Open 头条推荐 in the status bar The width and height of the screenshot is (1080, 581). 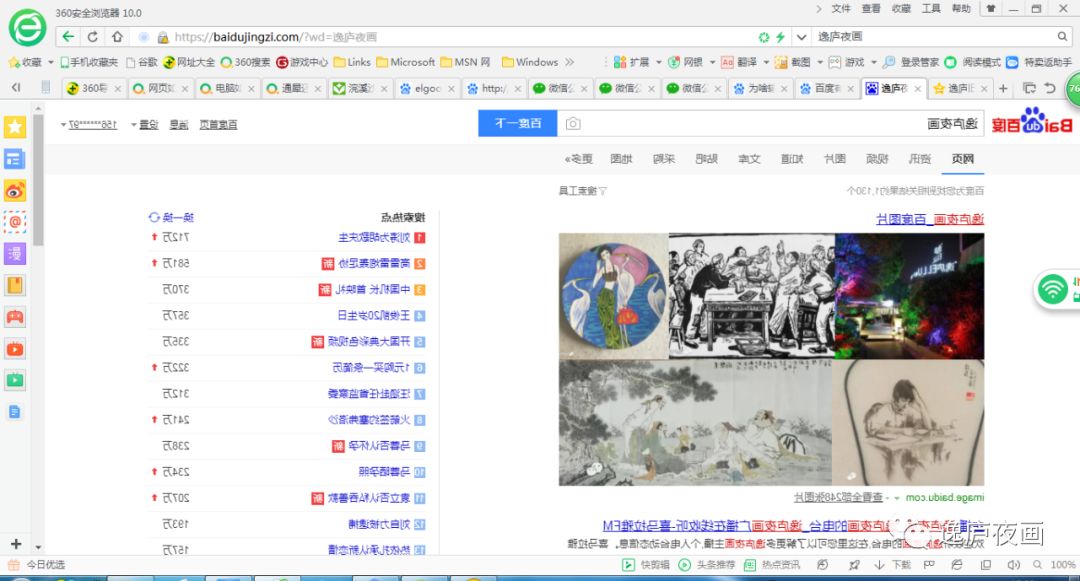coord(707,564)
